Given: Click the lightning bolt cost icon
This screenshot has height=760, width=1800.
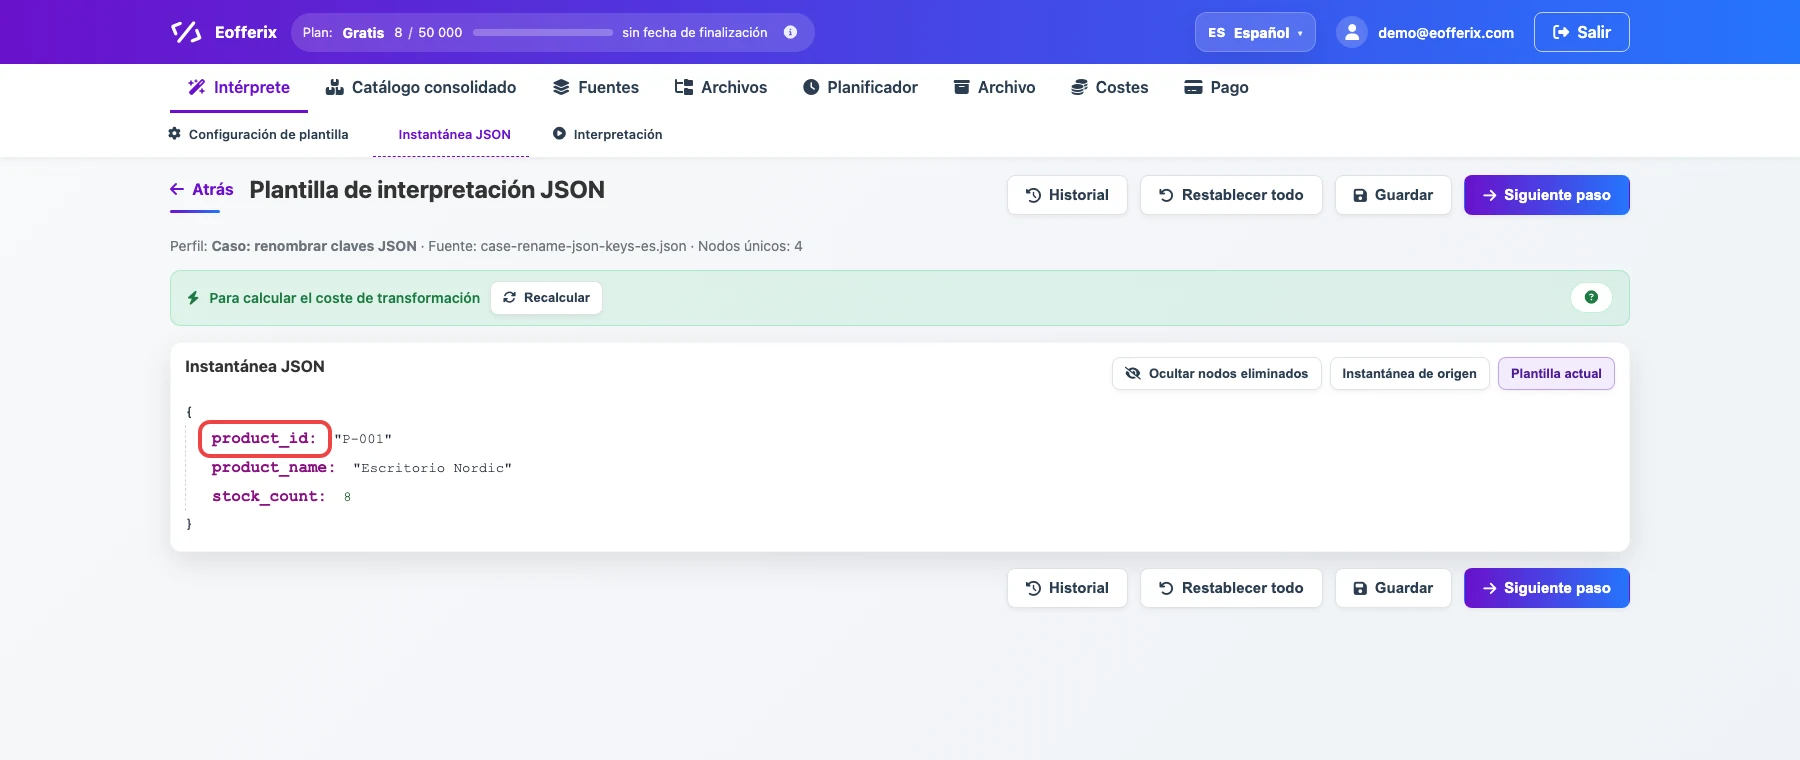Looking at the screenshot, I should tap(193, 298).
